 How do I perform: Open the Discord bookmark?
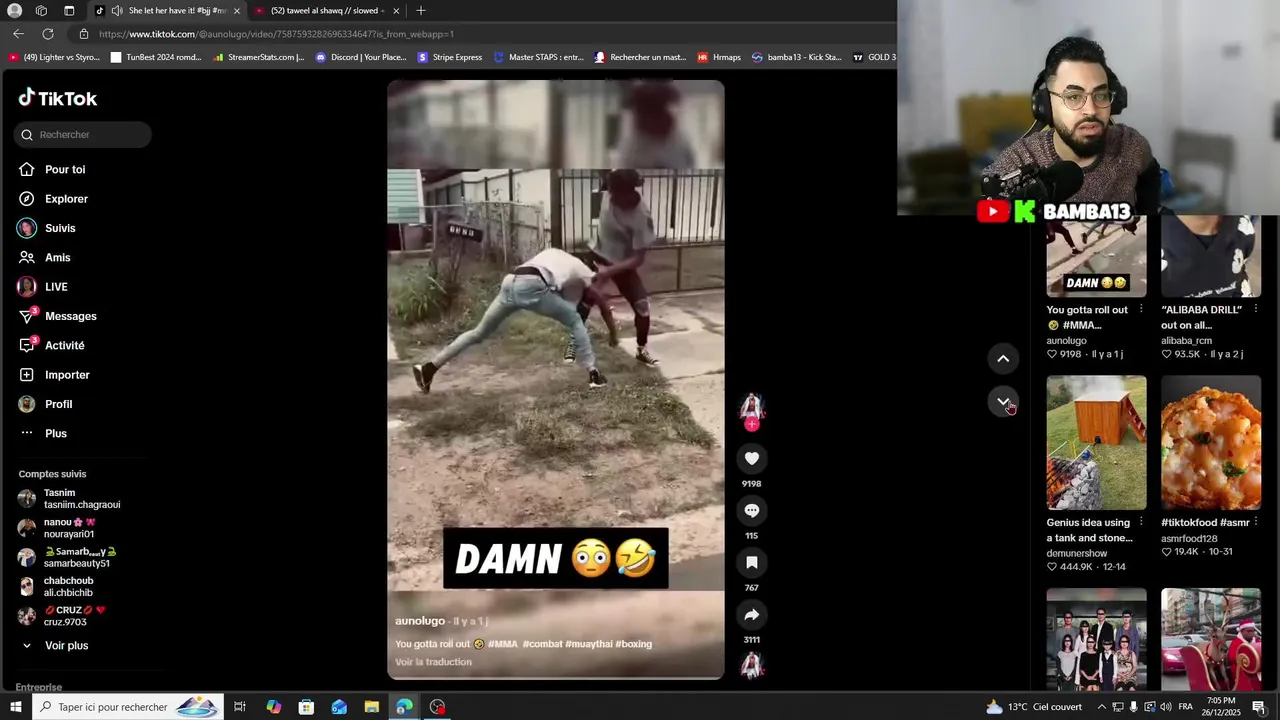pyautogui.click(x=361, y=57)
